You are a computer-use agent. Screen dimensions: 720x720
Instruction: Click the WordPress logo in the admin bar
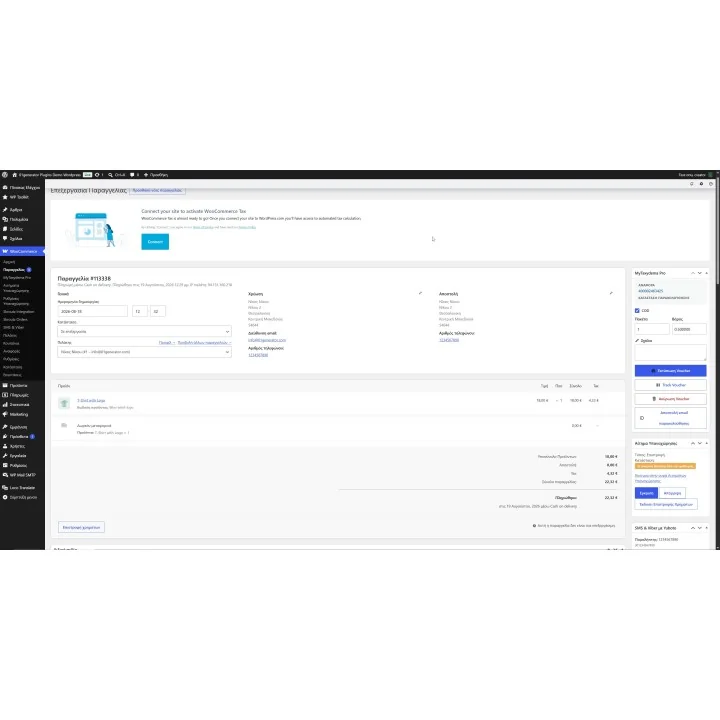[5, 175]
